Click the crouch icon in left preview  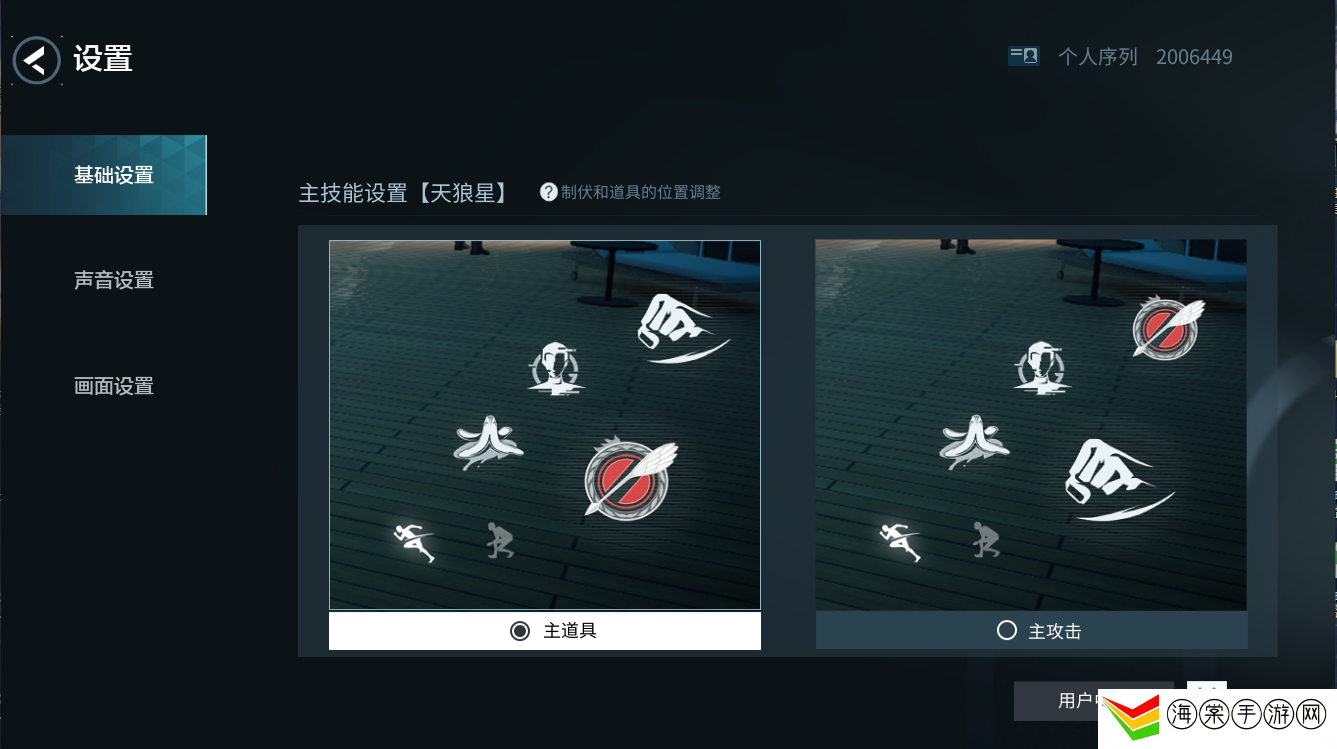pyautogui.click(x=500, y=540)
